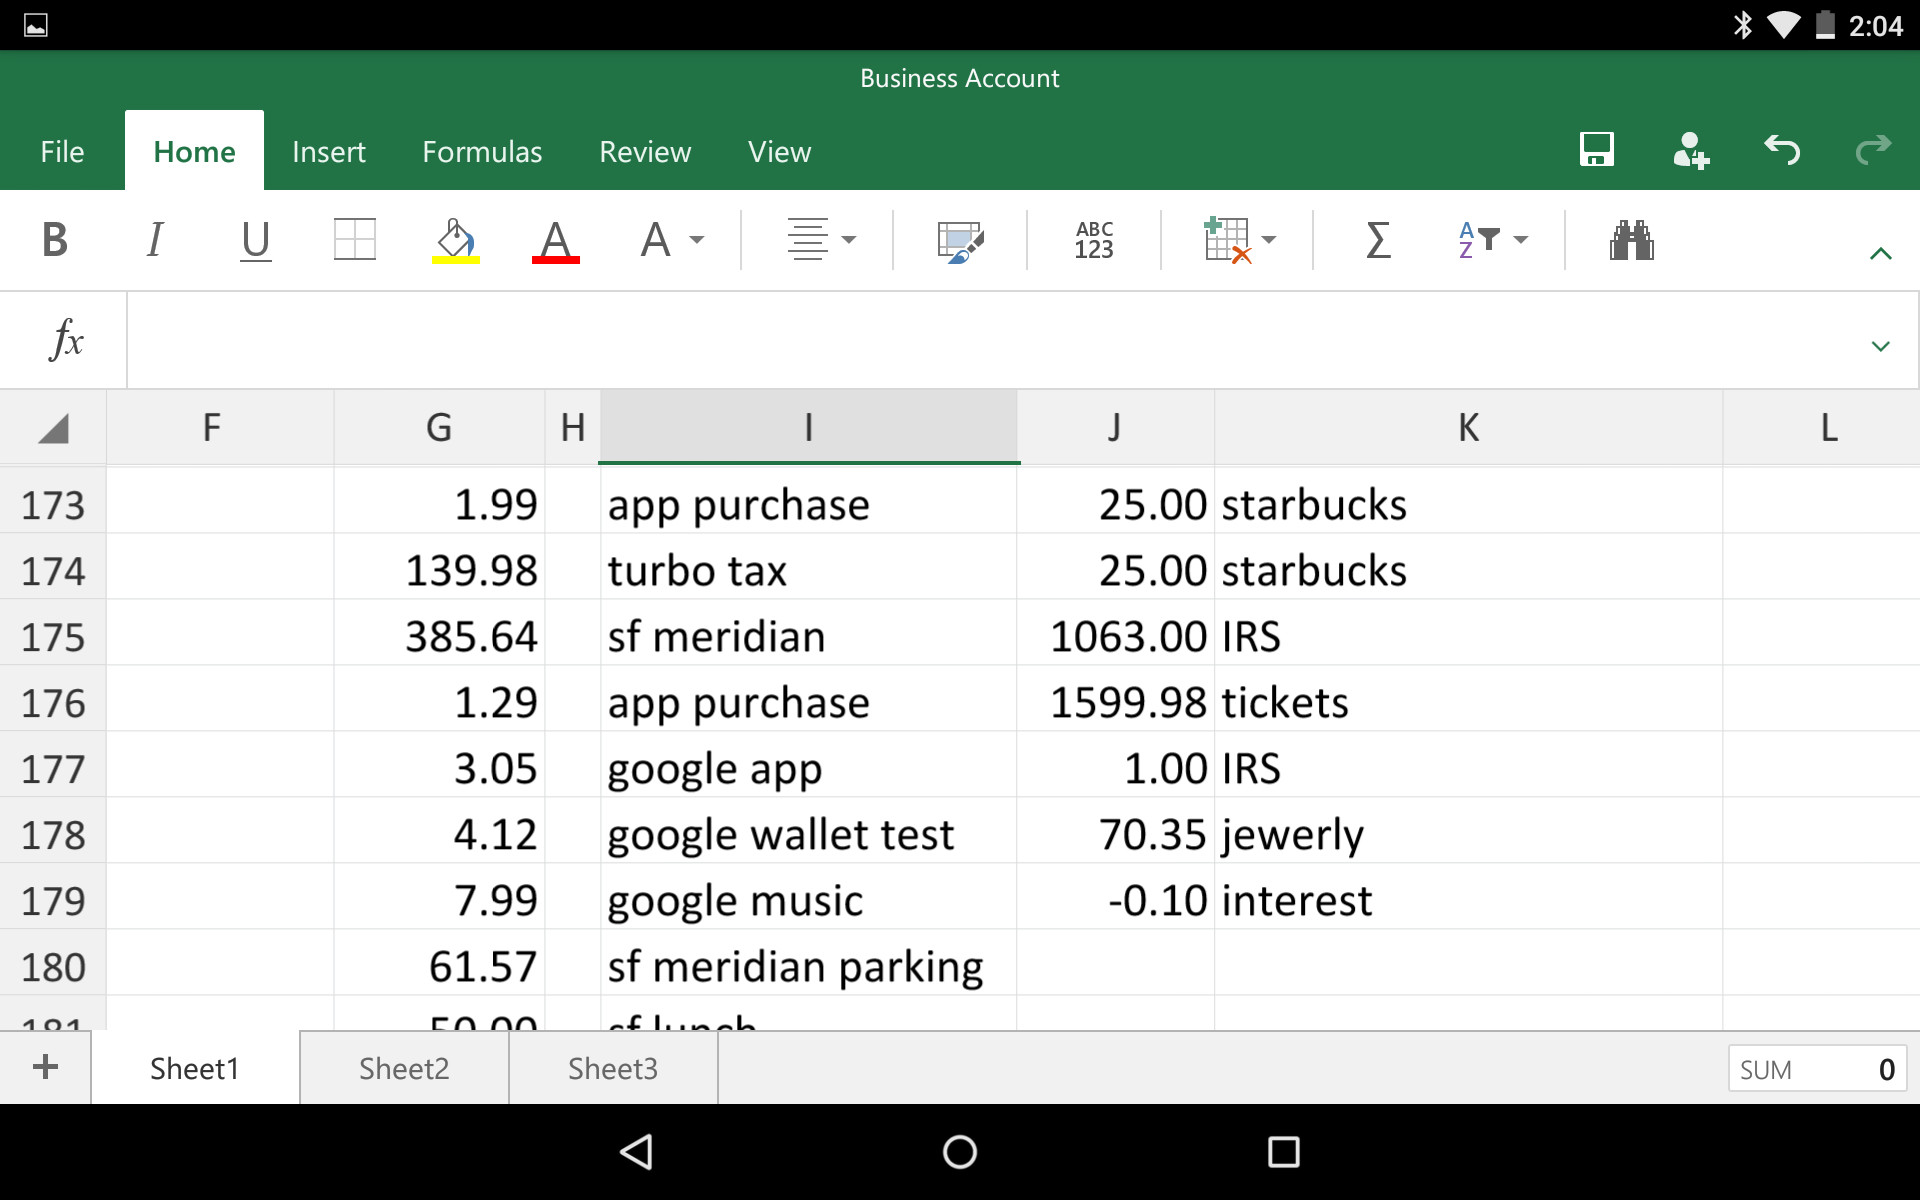This screenshot has height=1200, width=1920.
Task: Click the Save icon in header
Action: click(x=1596, y=150)
